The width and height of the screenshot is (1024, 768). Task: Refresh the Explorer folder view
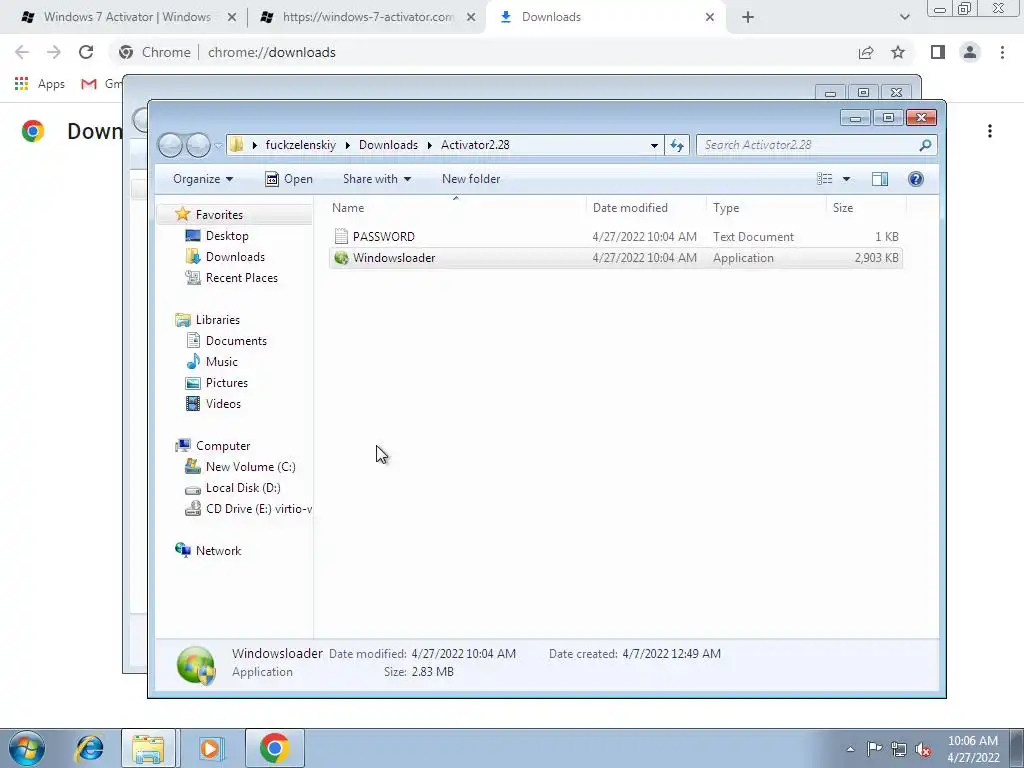(x=677, y=145)
